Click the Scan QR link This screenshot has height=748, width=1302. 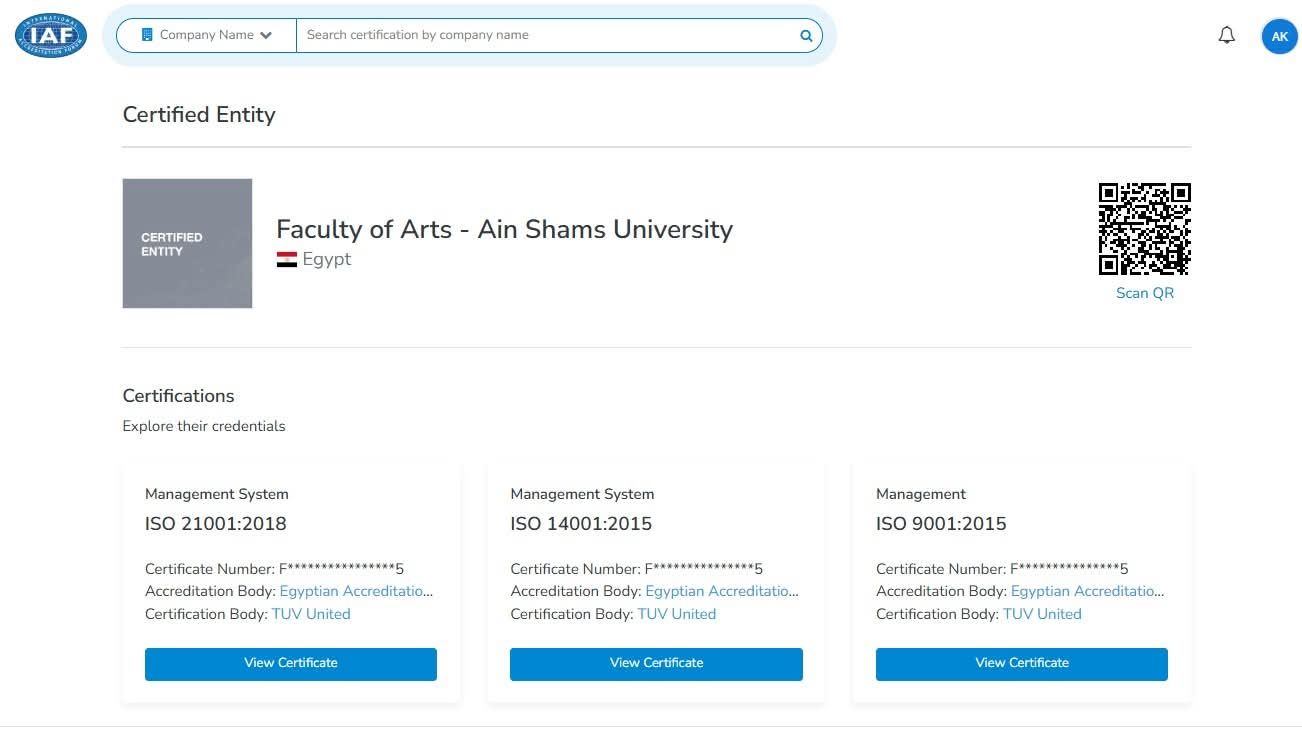(x=1145, y=293)
